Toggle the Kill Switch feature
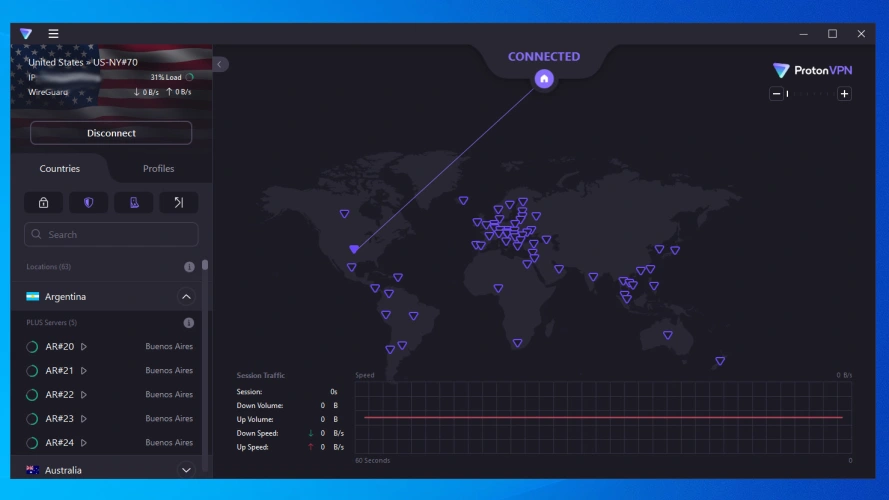This screenshot has height=500, width=889. point(133,203)
